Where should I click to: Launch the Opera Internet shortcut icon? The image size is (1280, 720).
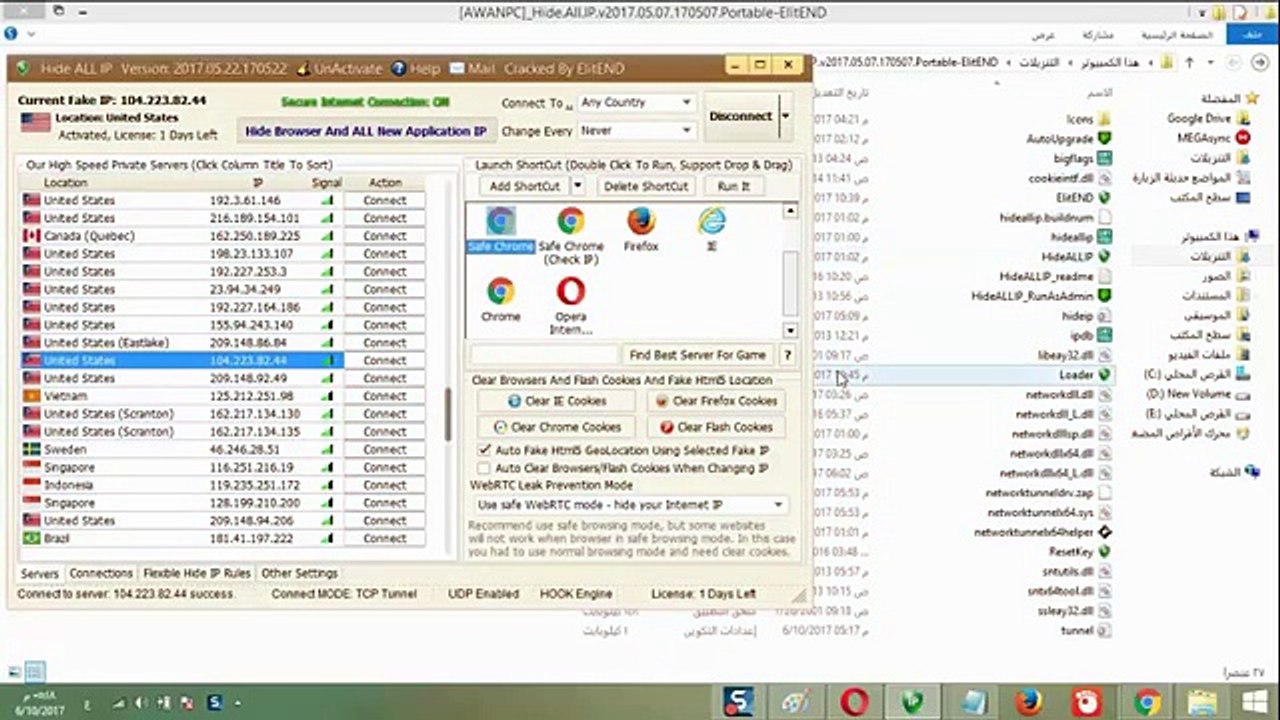pos(571,292)
